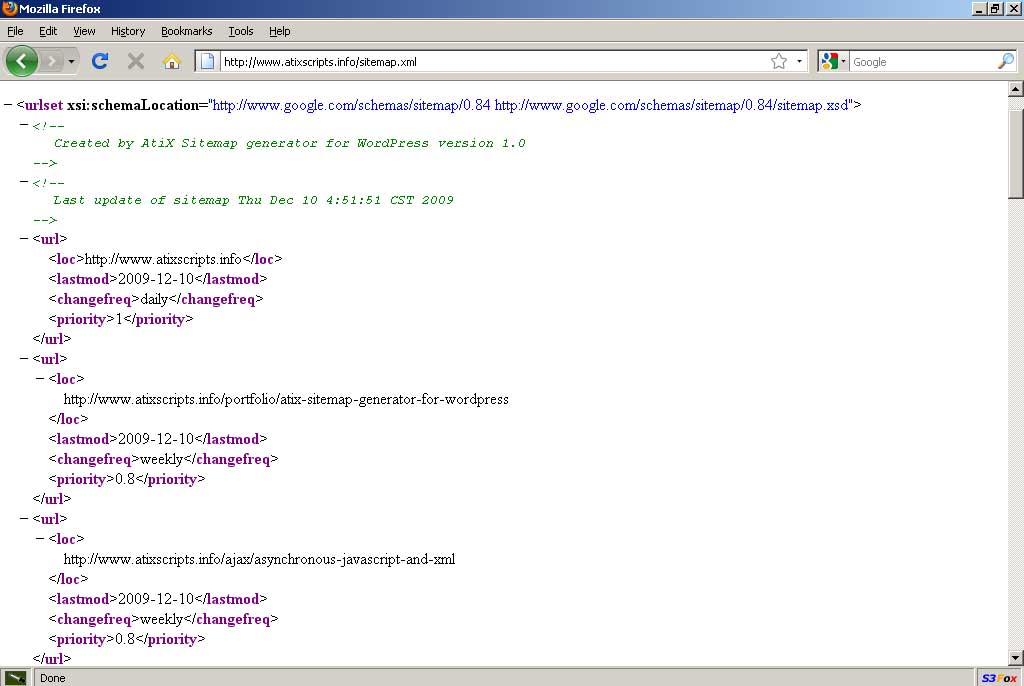Image resolution: width=1024 pixels, height=686 pixels.
Task: Click lastmod line under the homepage loc
Action: tap(157, 279)
